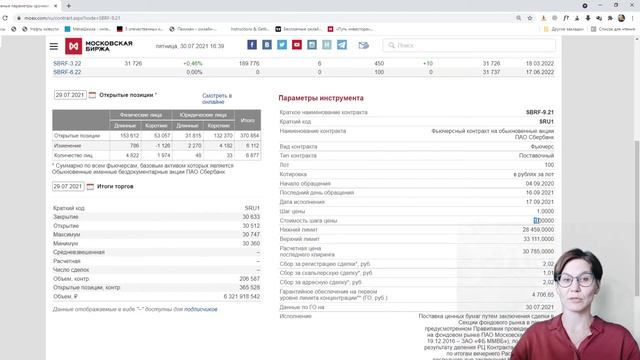Click the mail envelope icon in header
This screenshot has width=640, height=360.
(364, 45)
